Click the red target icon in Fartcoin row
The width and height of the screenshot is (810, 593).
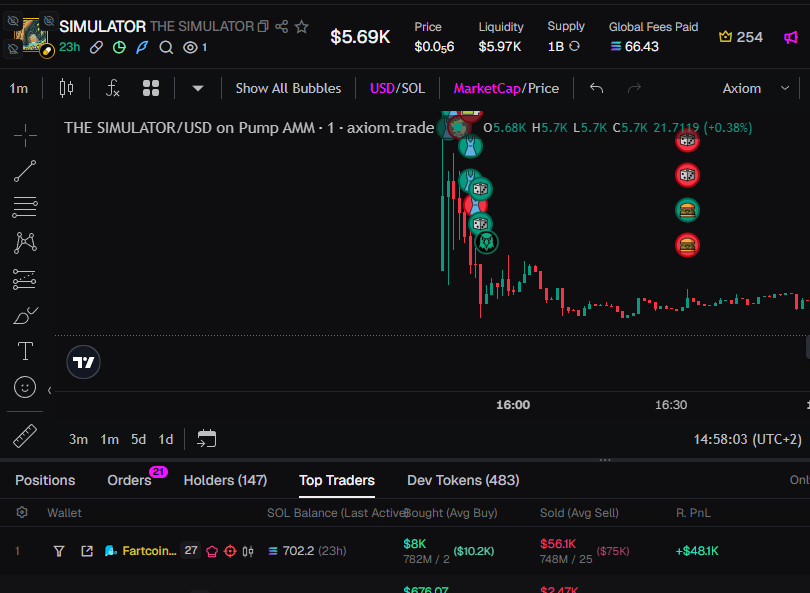(x=230, y=552)
